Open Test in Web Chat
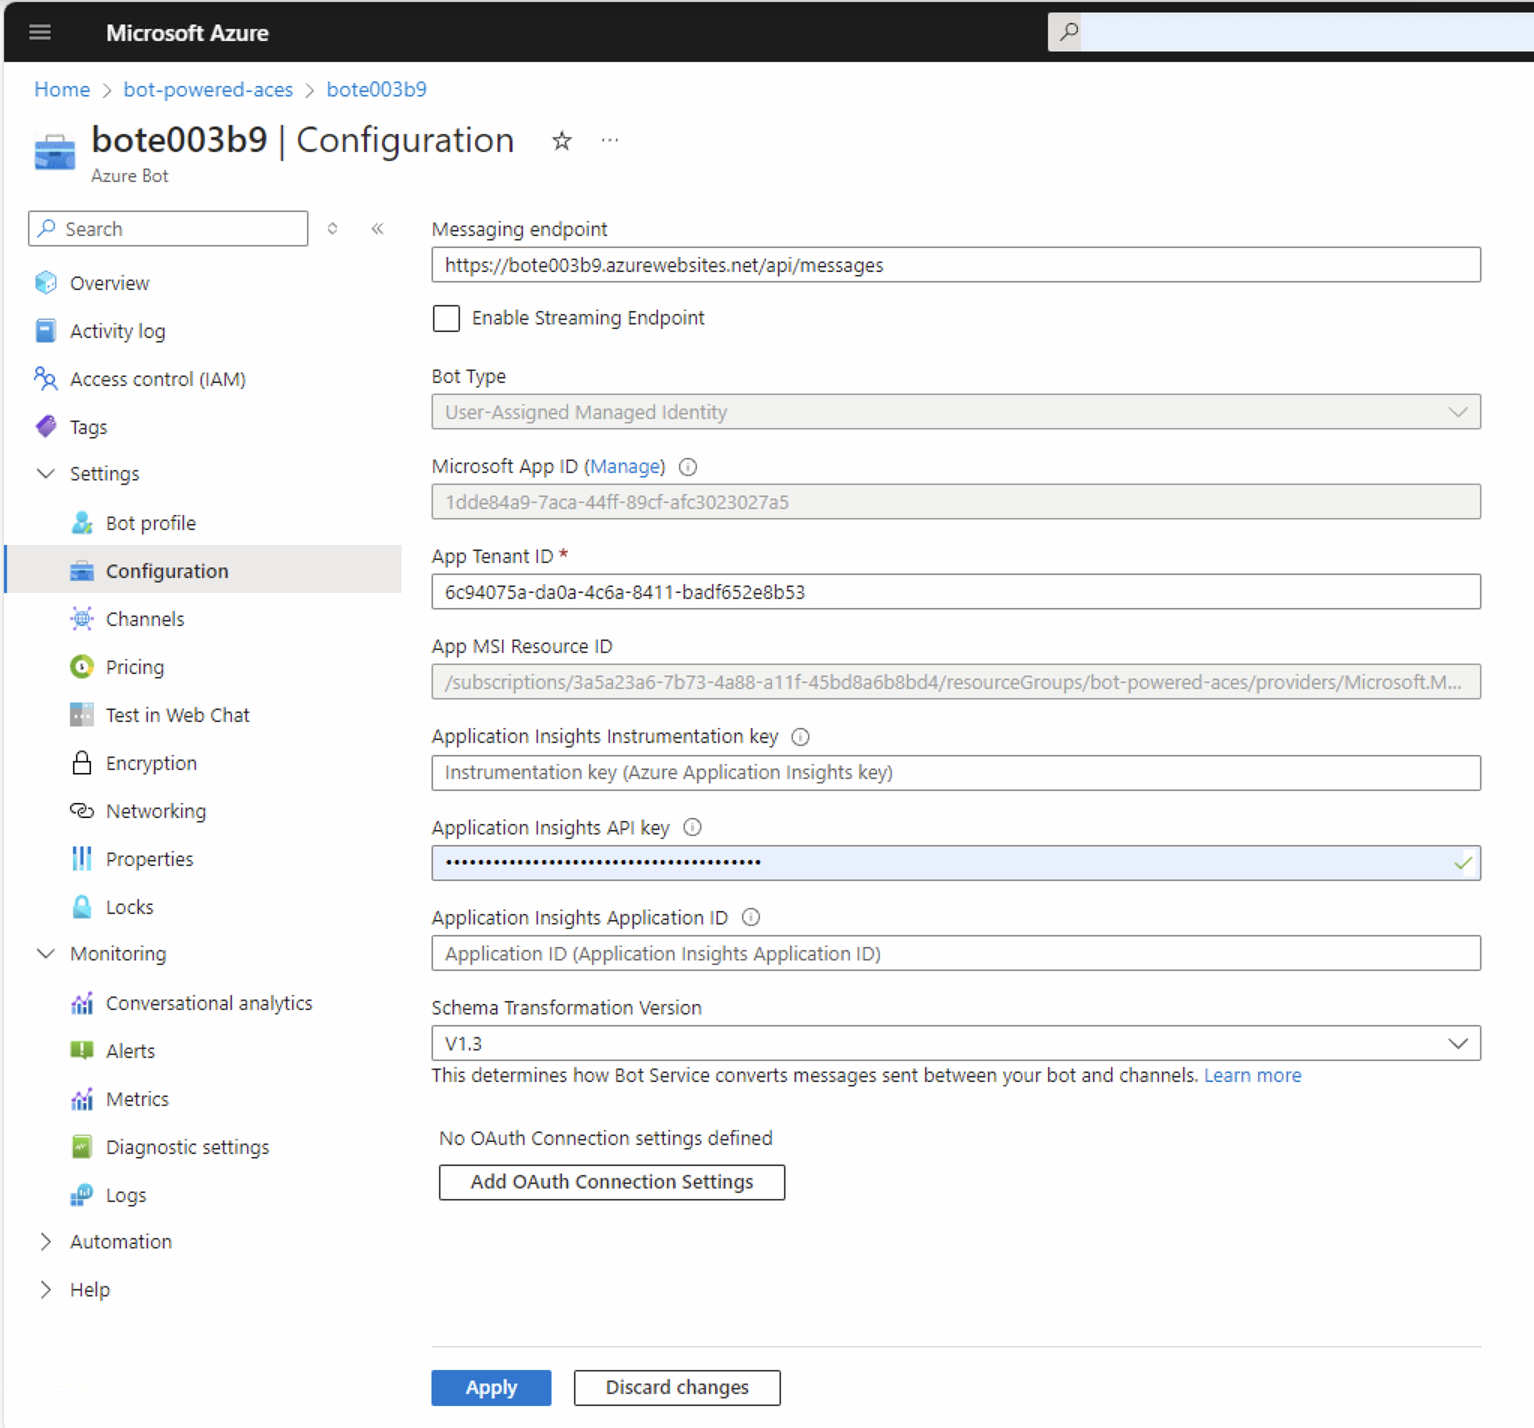Image resolution: width=1534 pixels, height=1428 pixels. pos(177,714)
